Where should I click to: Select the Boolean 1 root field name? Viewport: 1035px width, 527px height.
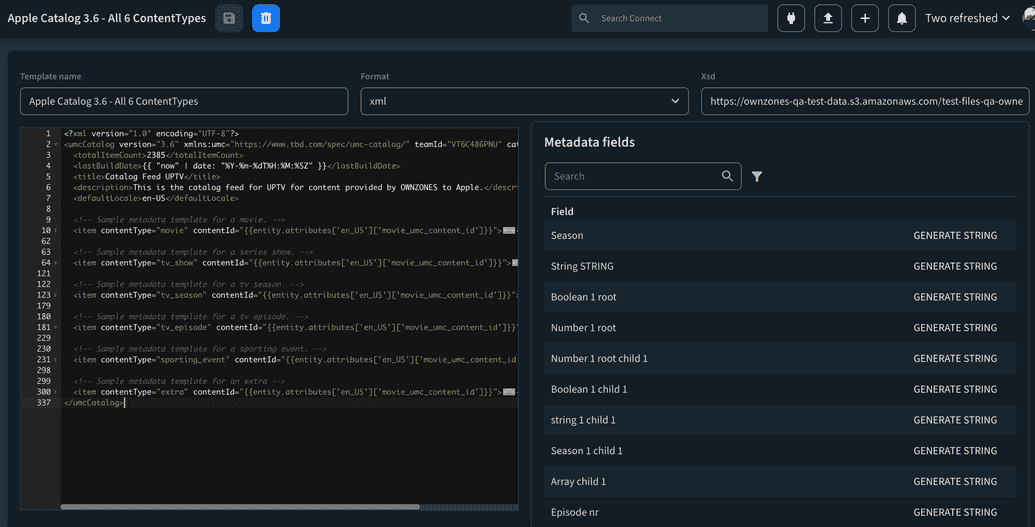click(584, 297)
